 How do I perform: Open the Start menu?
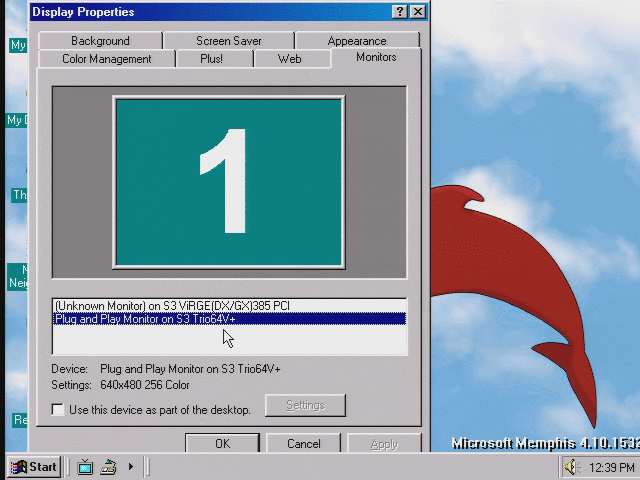34,467
